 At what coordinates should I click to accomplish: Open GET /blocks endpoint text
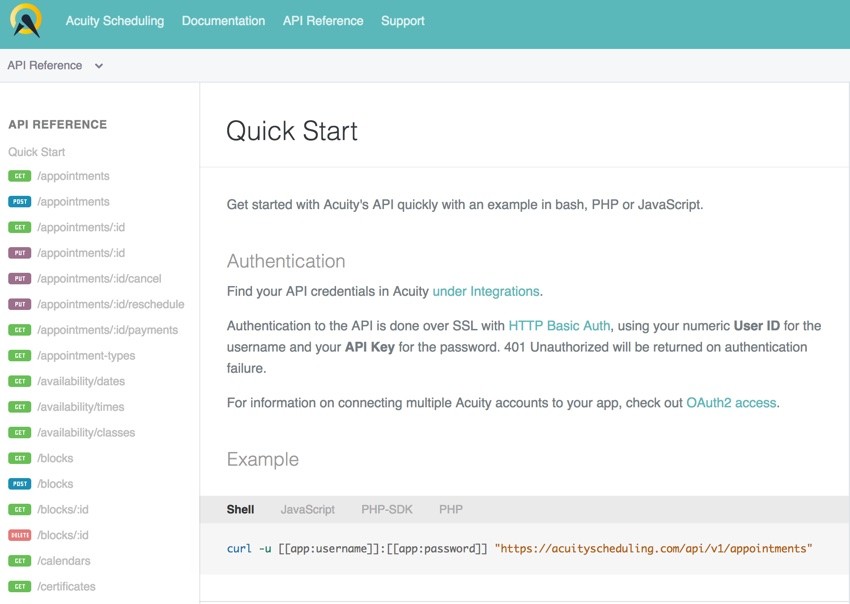point(55,458)
